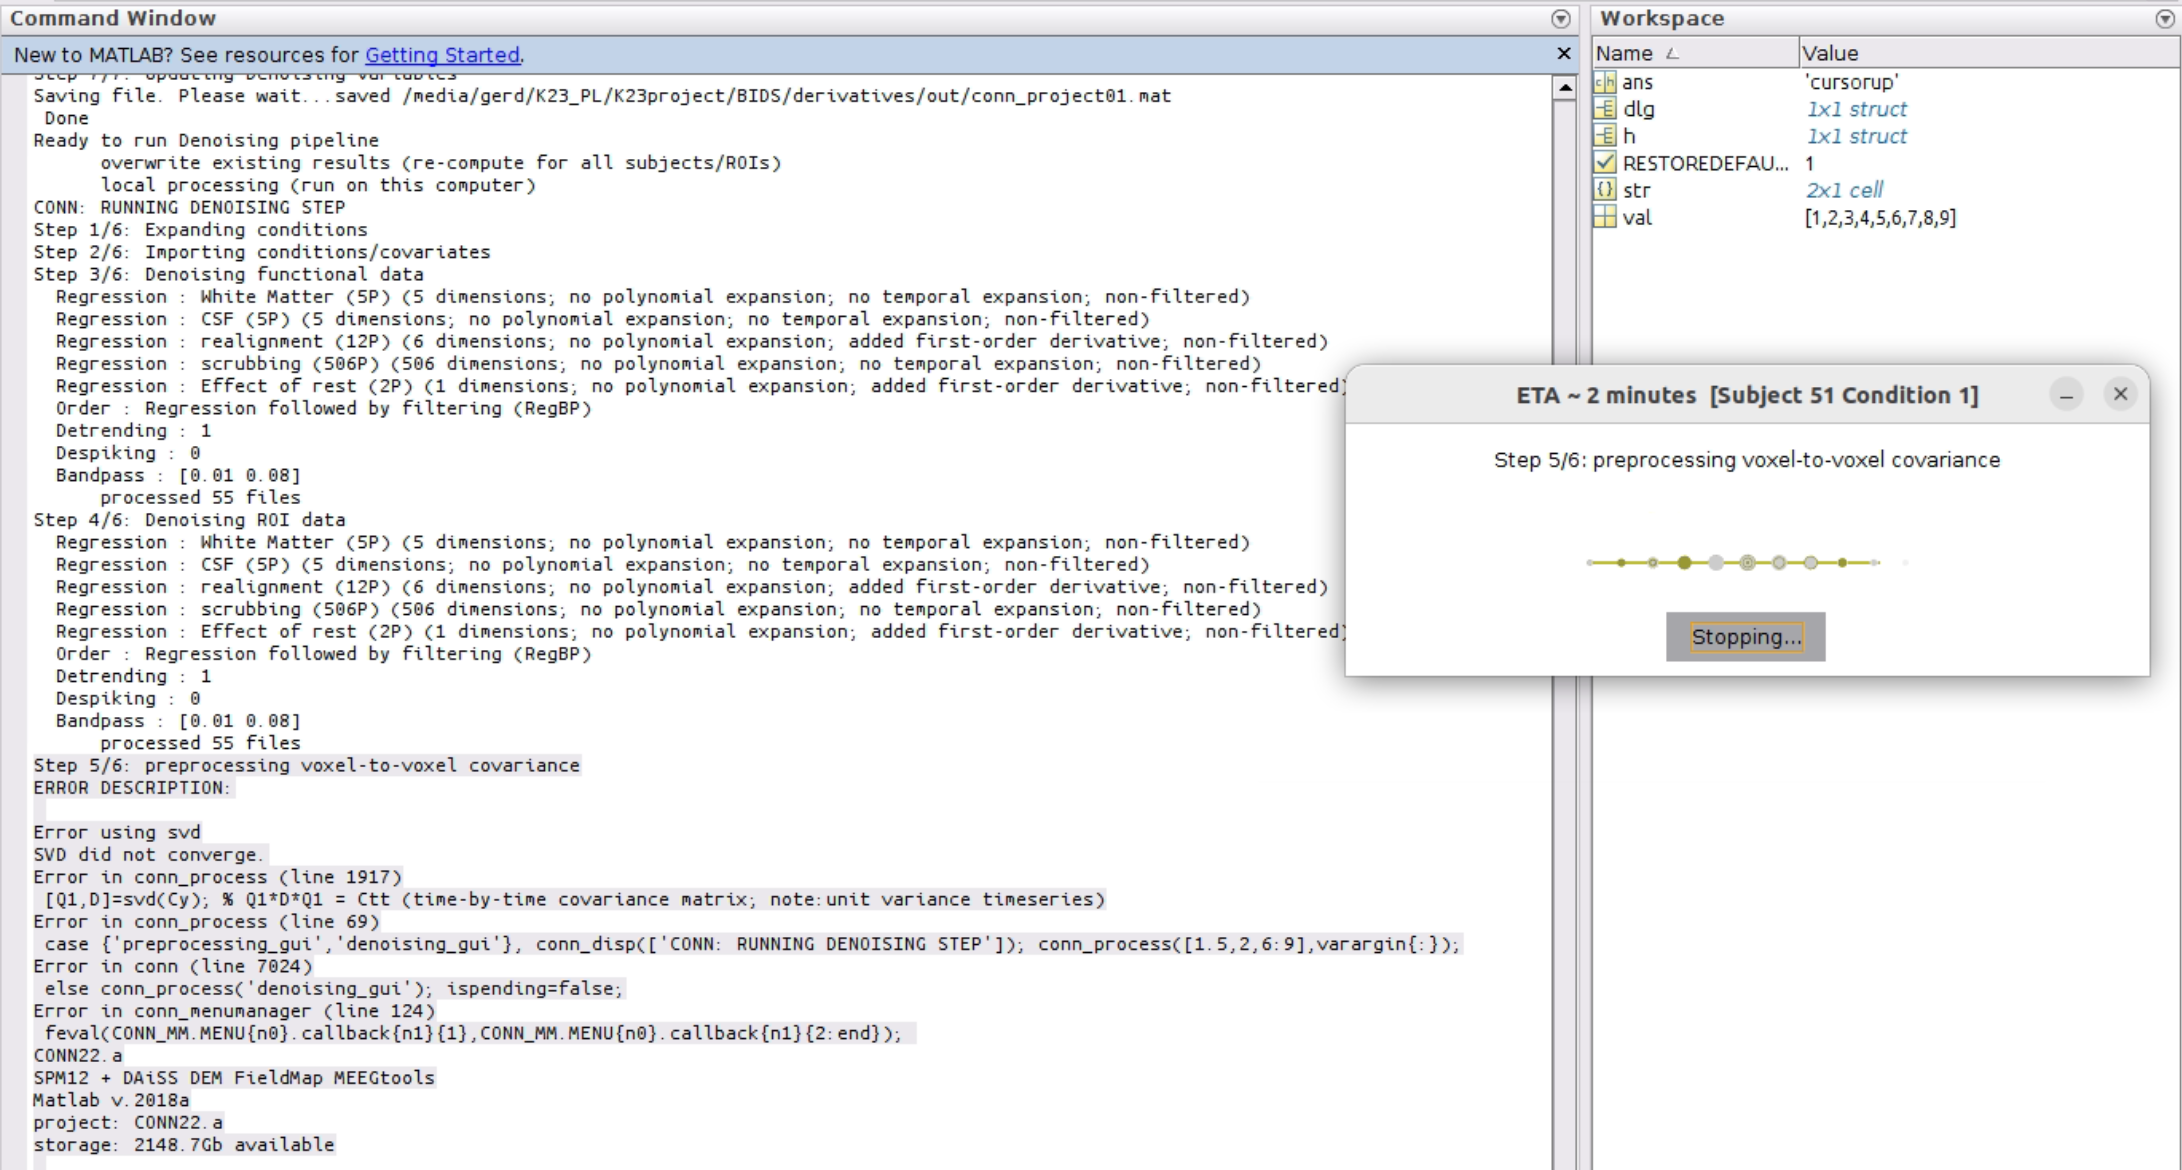The image size is (2182, 1170).
Task: Select the ans variable icon in Workspace
Action: pos(1605,82)
